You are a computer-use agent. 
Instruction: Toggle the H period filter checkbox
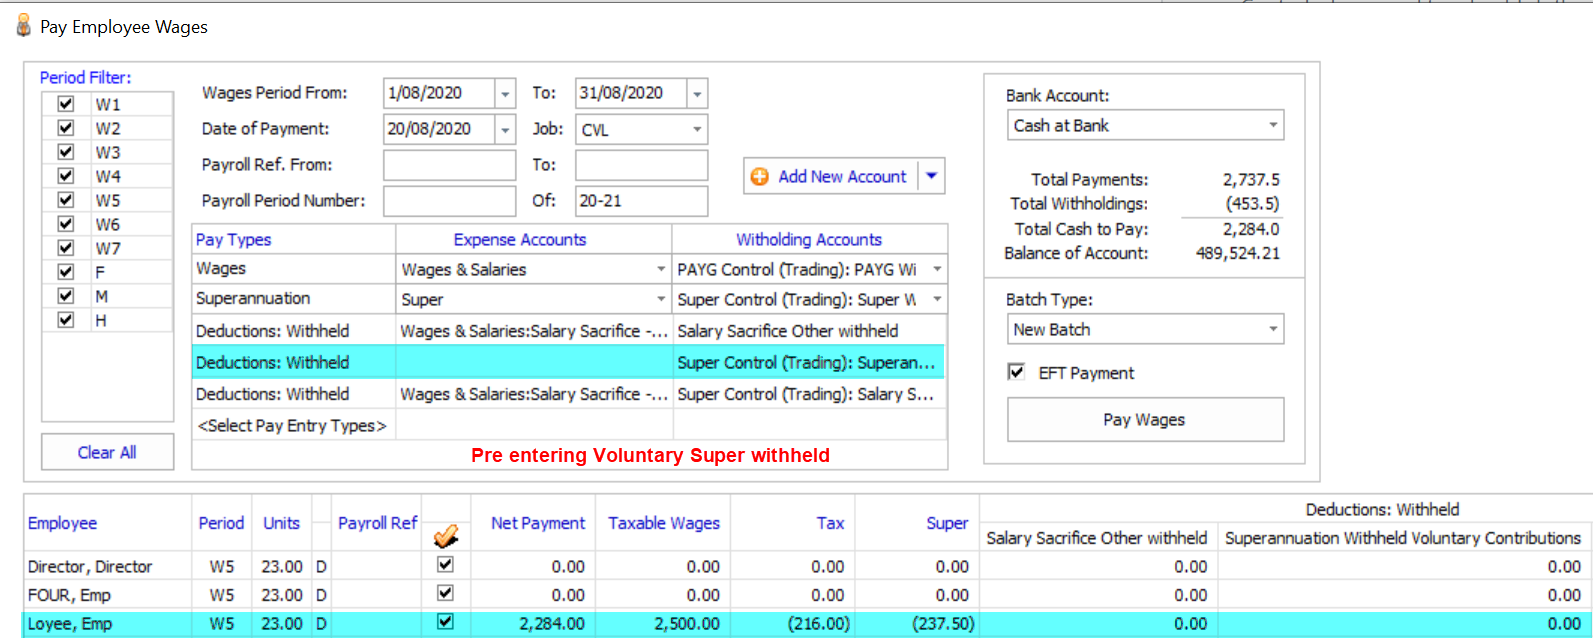click(x=66, y=320)
